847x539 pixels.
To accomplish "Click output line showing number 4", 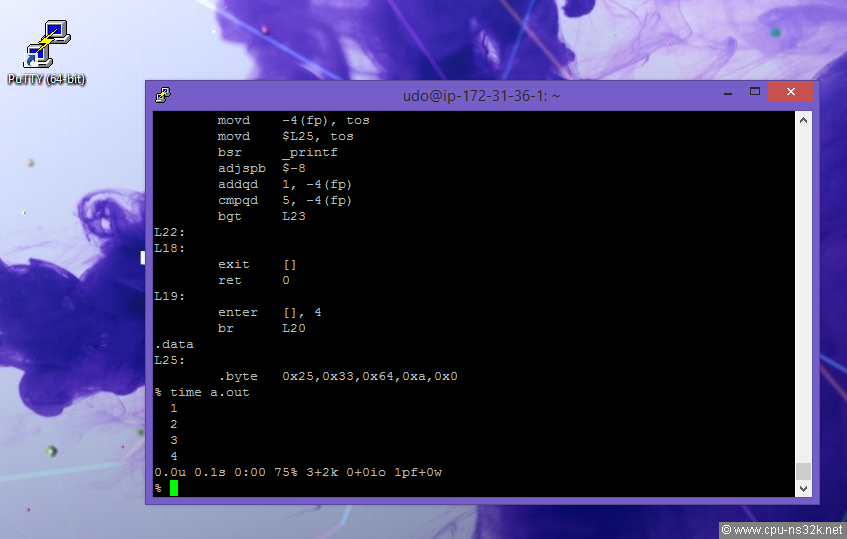I will (174, 456).
